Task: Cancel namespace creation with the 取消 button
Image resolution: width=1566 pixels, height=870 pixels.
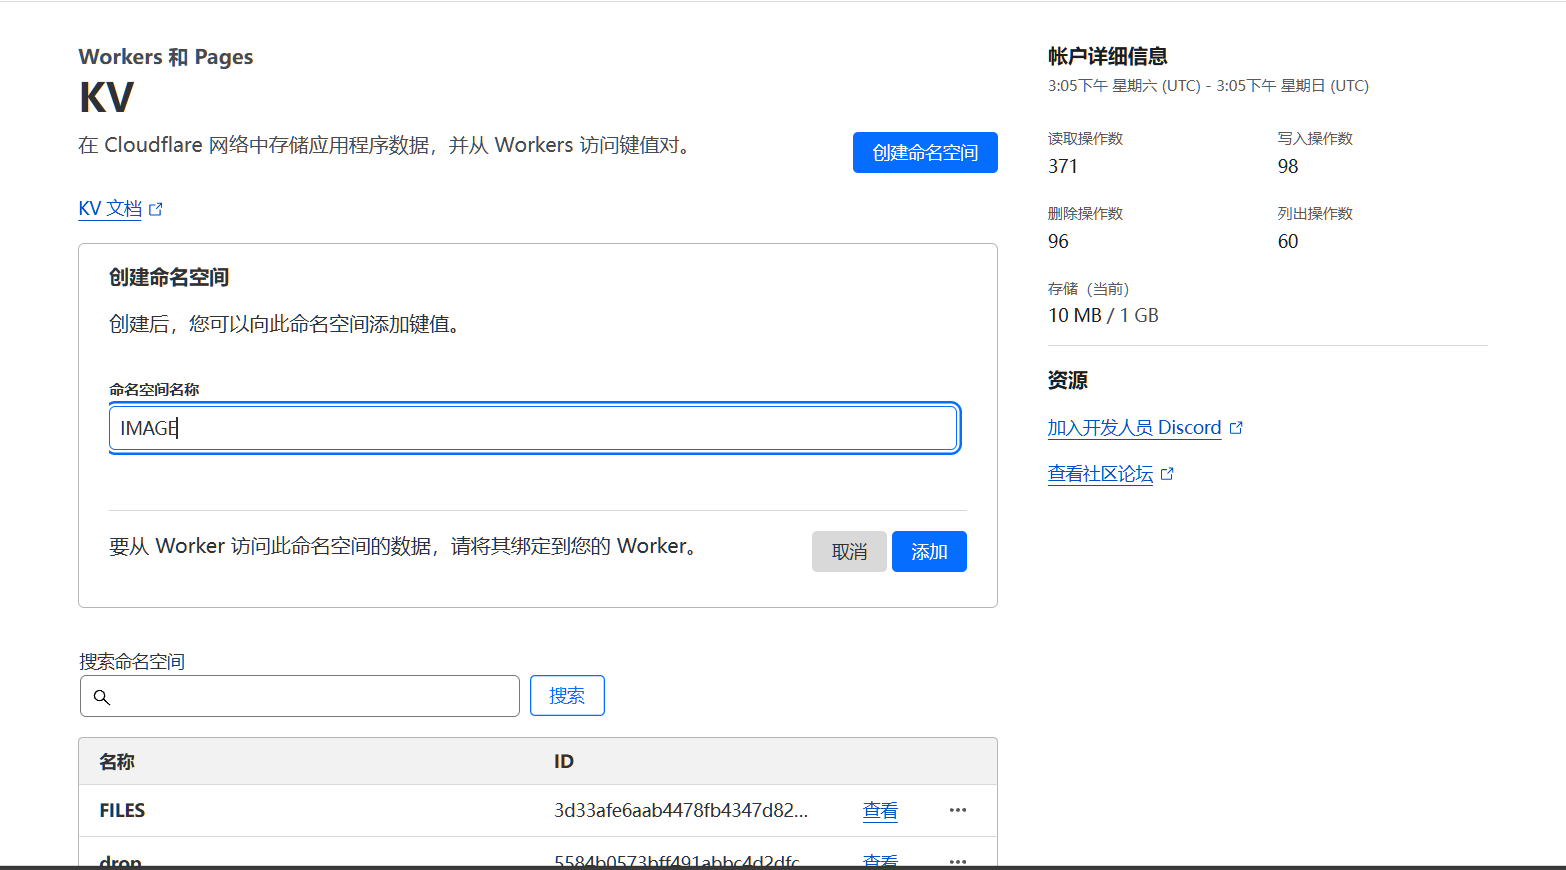Action: [x=848, y=552]
